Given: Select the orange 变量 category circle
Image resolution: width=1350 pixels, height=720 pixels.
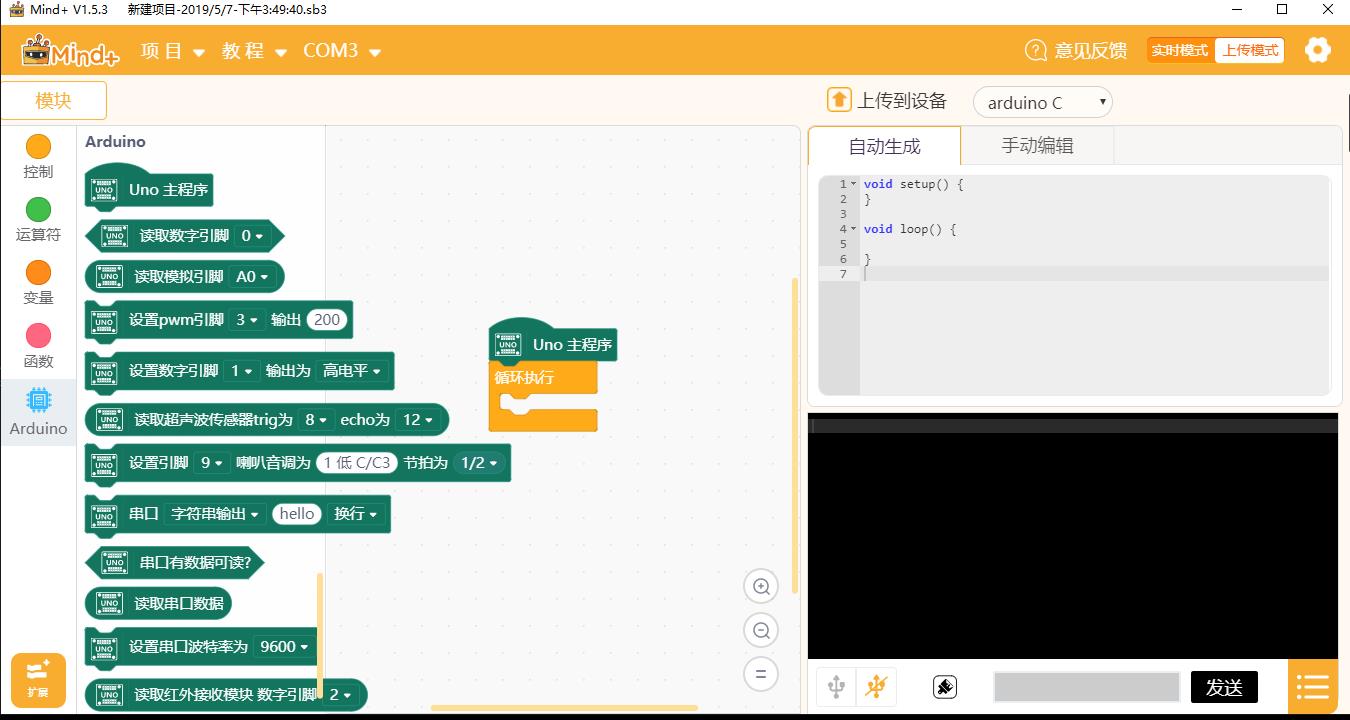Looking at the screenshot, I should 38,272.
